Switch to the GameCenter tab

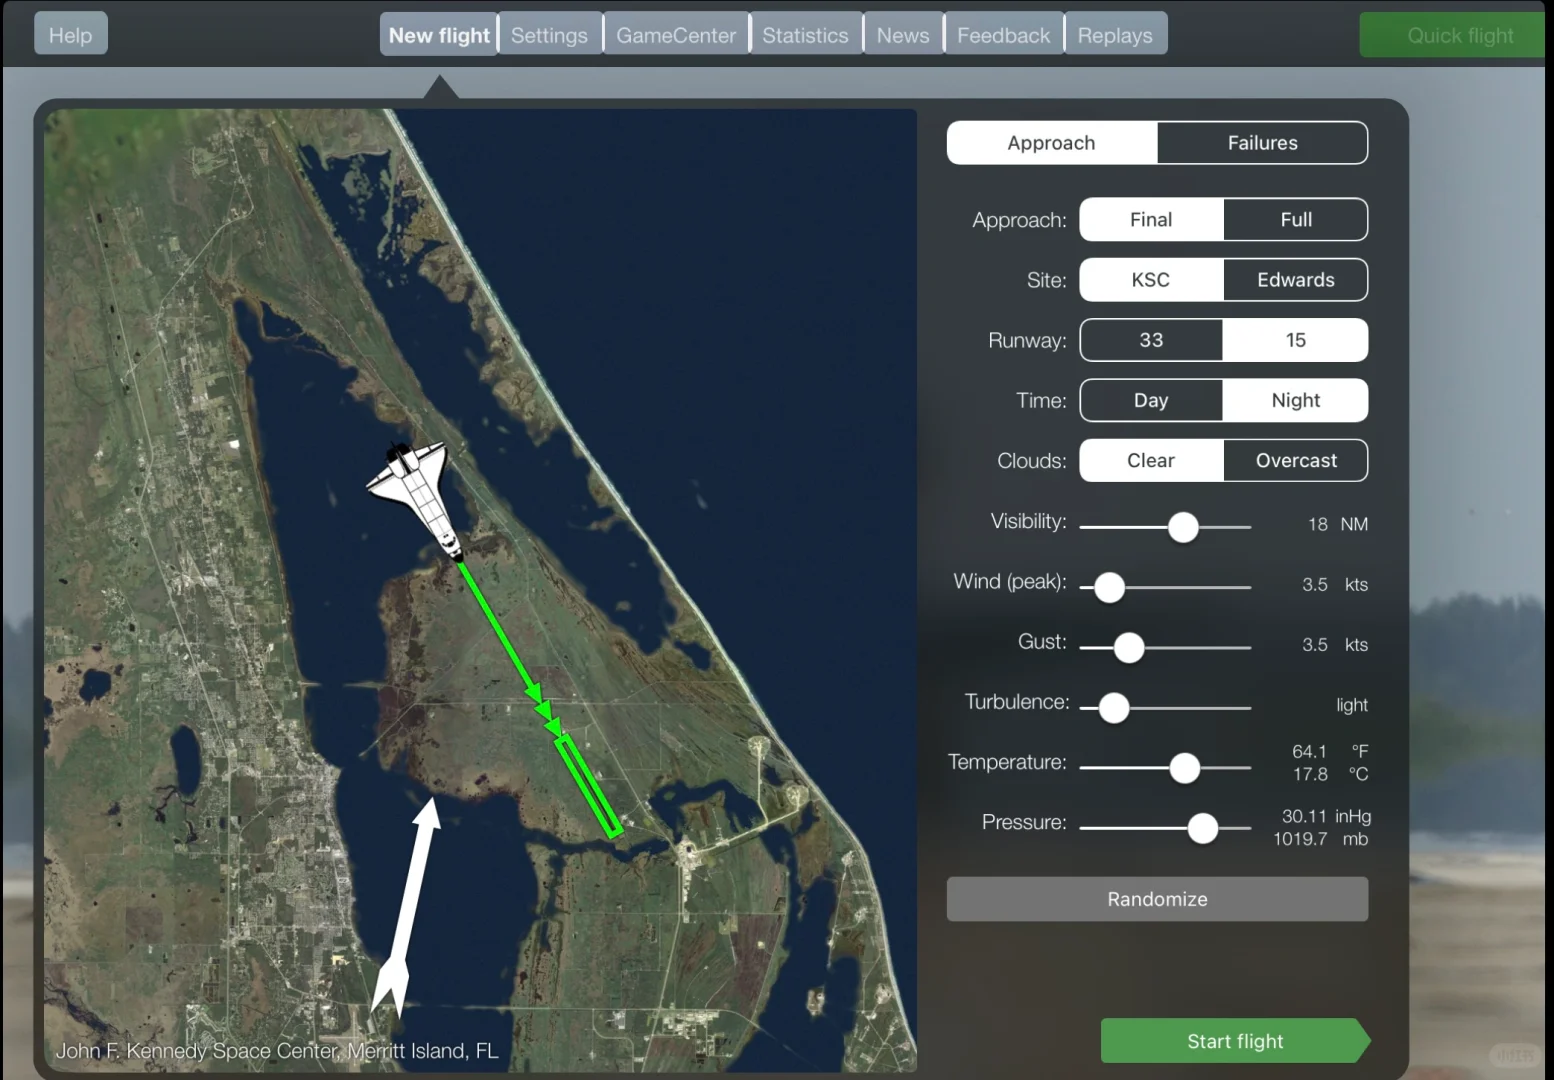[676, 35]
